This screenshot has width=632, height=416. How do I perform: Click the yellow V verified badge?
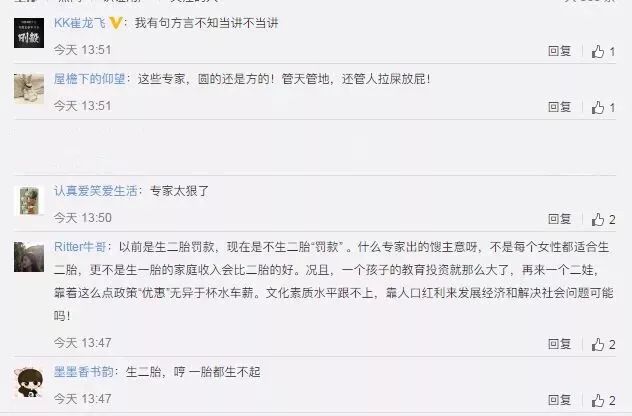(116, 23)
